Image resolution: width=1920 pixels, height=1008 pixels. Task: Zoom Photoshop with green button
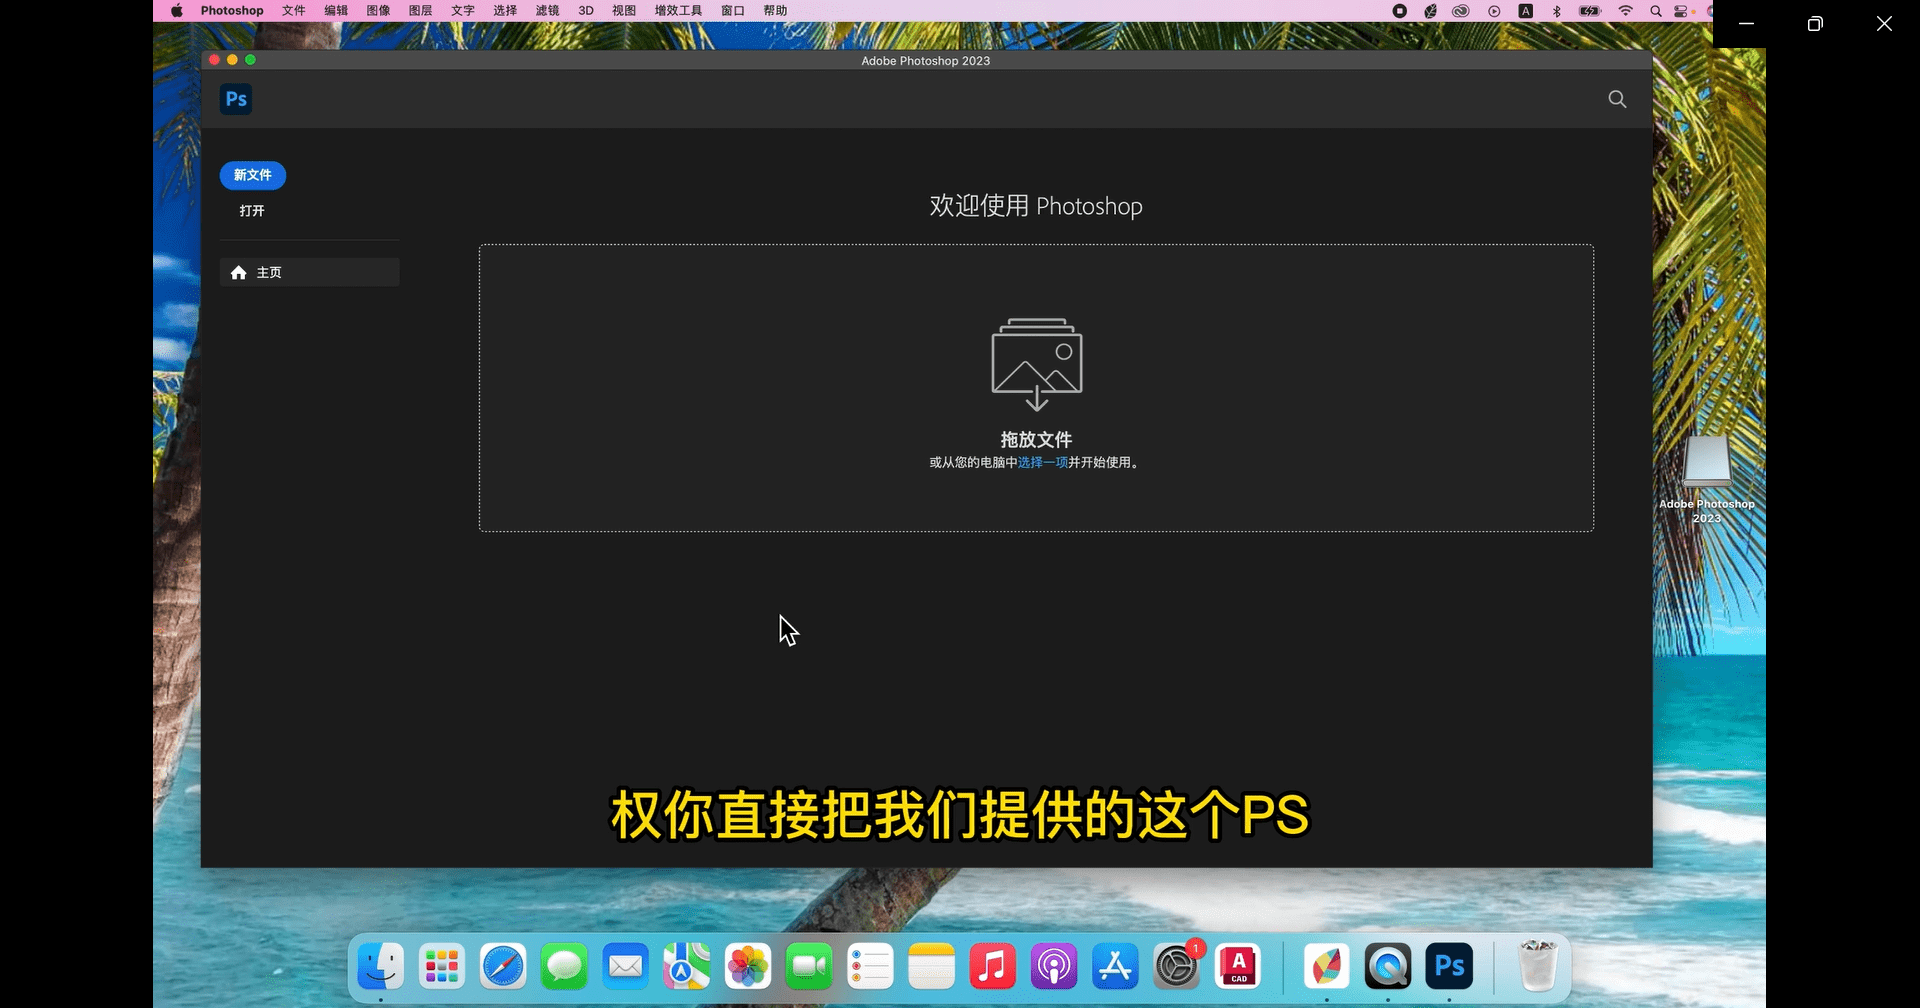(x=251, y=60)
